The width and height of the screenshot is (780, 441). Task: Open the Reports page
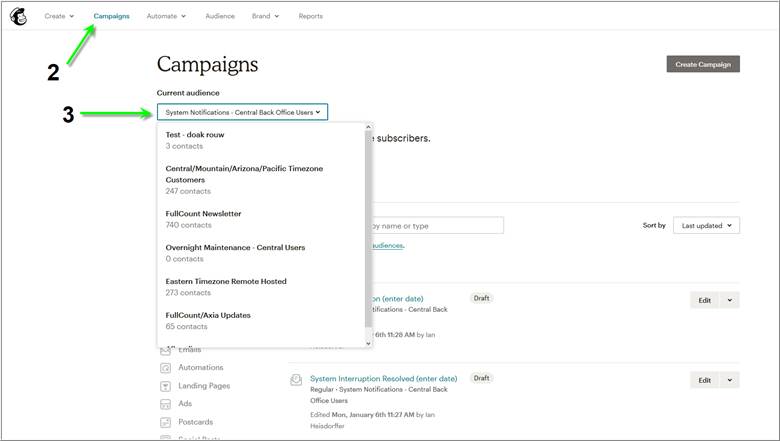(310, 16)
